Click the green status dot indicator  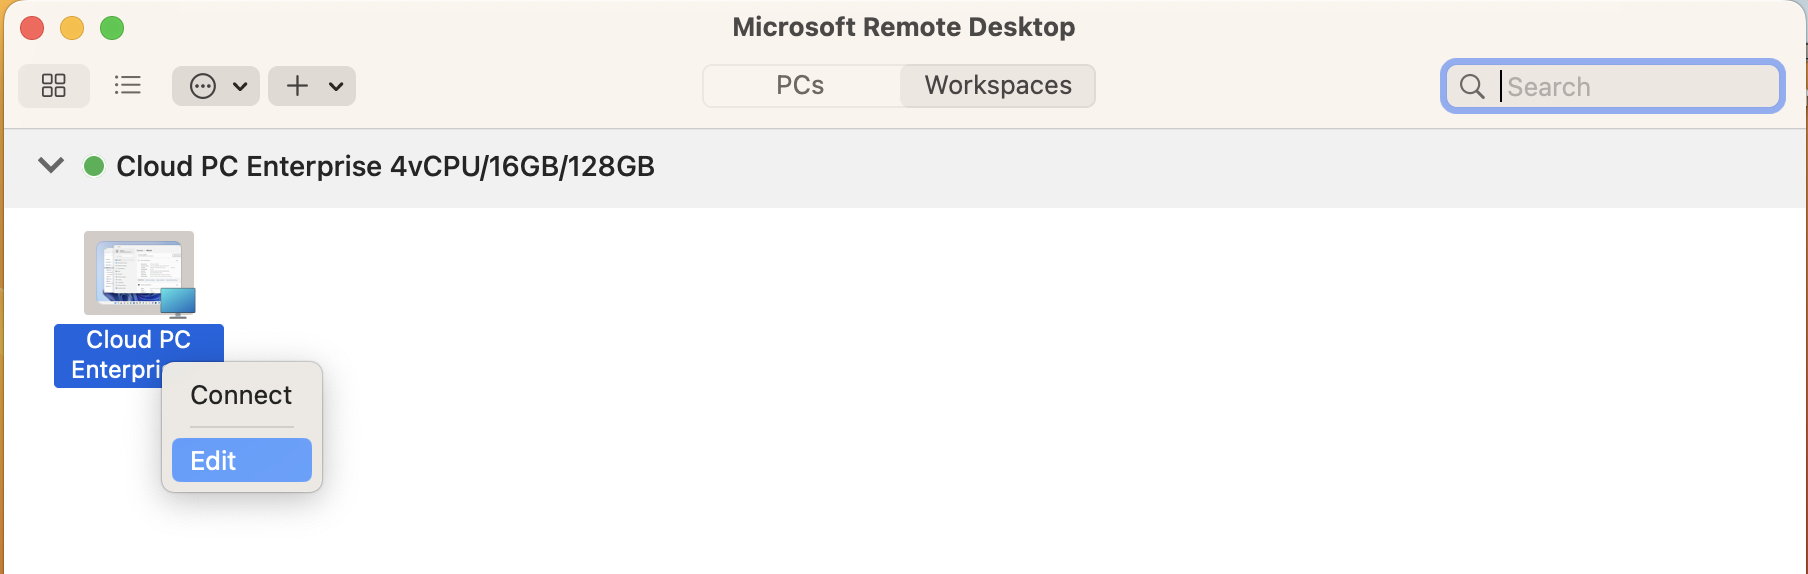[94, 166]
